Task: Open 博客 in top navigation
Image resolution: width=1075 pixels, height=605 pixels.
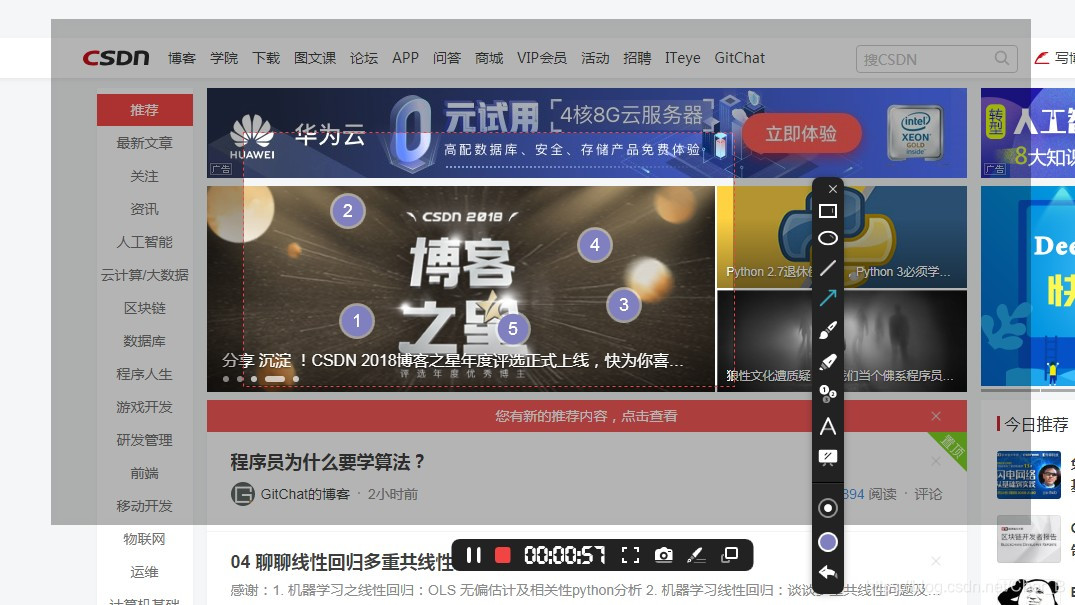Action: coord(182,58)
